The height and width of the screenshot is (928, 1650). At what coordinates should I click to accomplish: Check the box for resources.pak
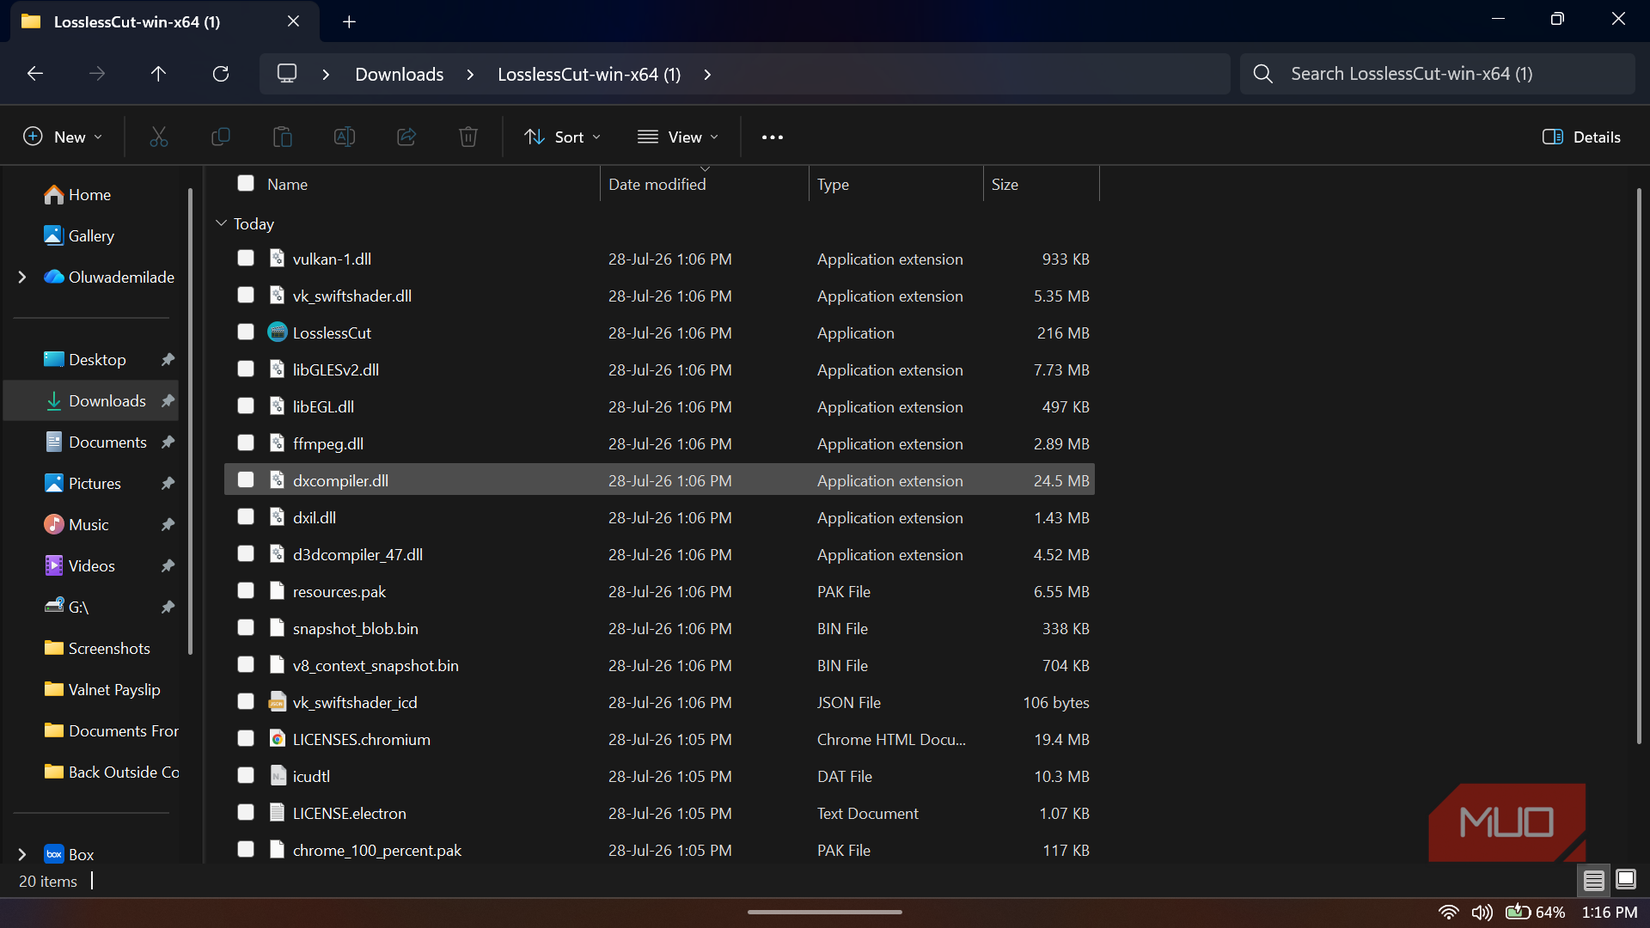click(246, 591)
